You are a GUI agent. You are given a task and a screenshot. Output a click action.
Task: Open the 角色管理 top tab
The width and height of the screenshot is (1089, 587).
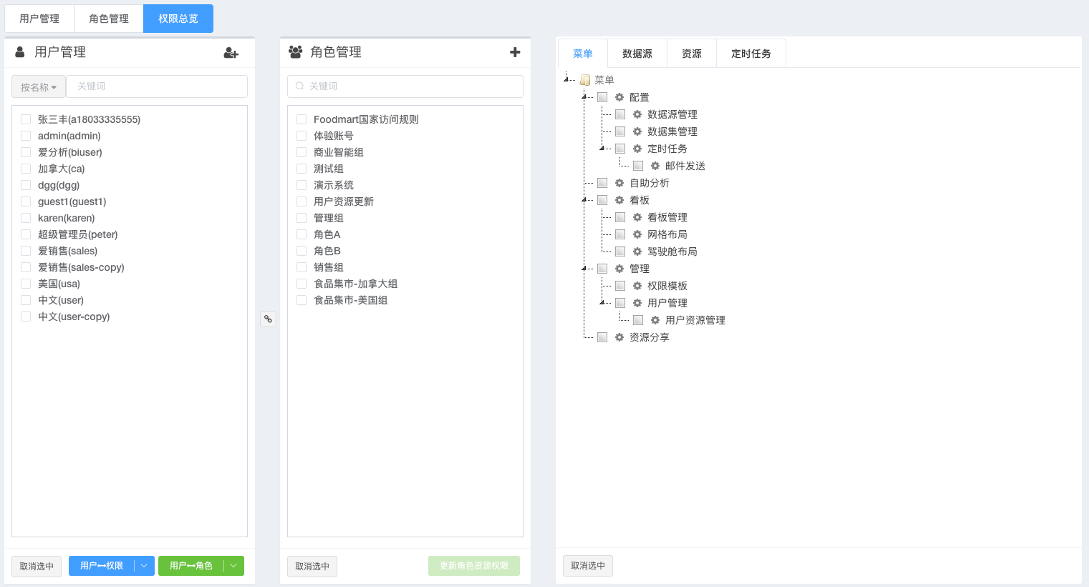(109, 19)
